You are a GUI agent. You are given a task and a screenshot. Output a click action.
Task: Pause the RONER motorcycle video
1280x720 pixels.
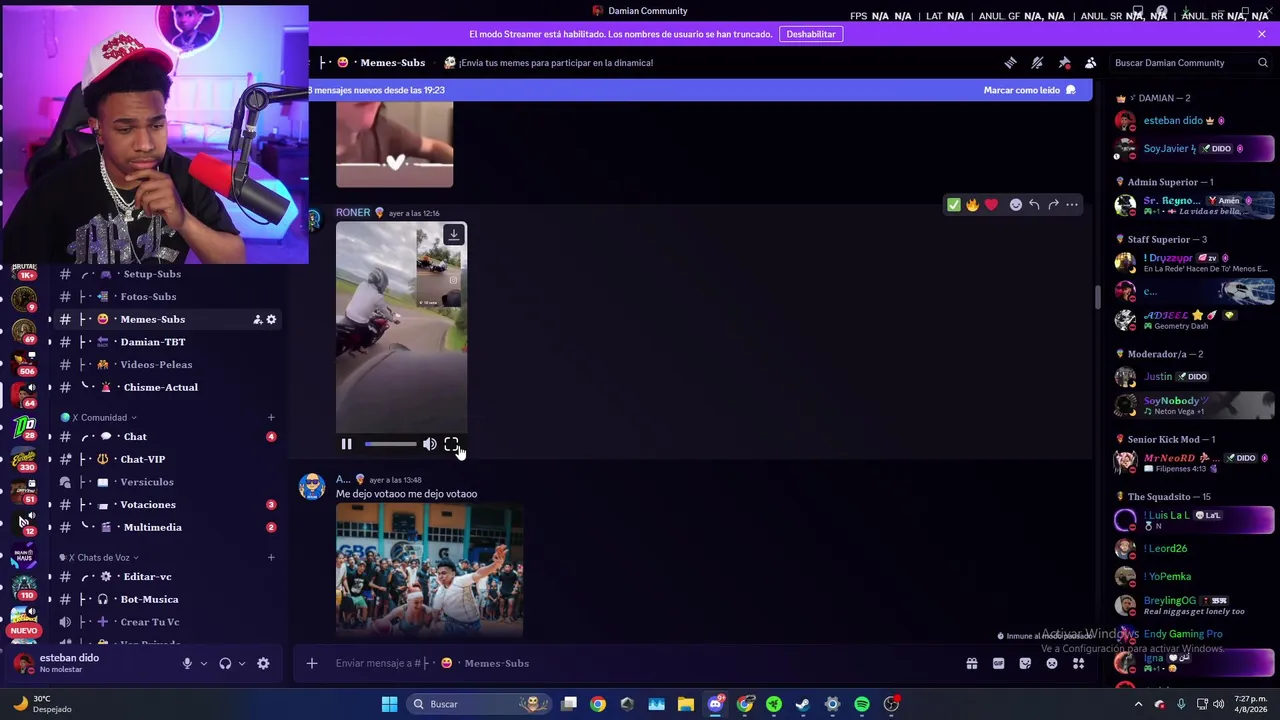pyautogui.click(x=346, y=444)
